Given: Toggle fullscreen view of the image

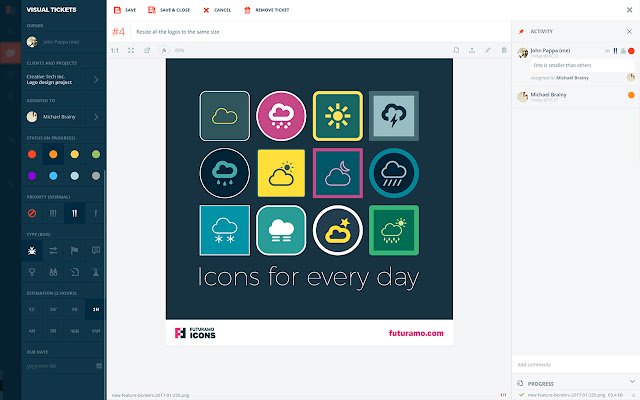Looking at the screenshot, I should point(131,51).
